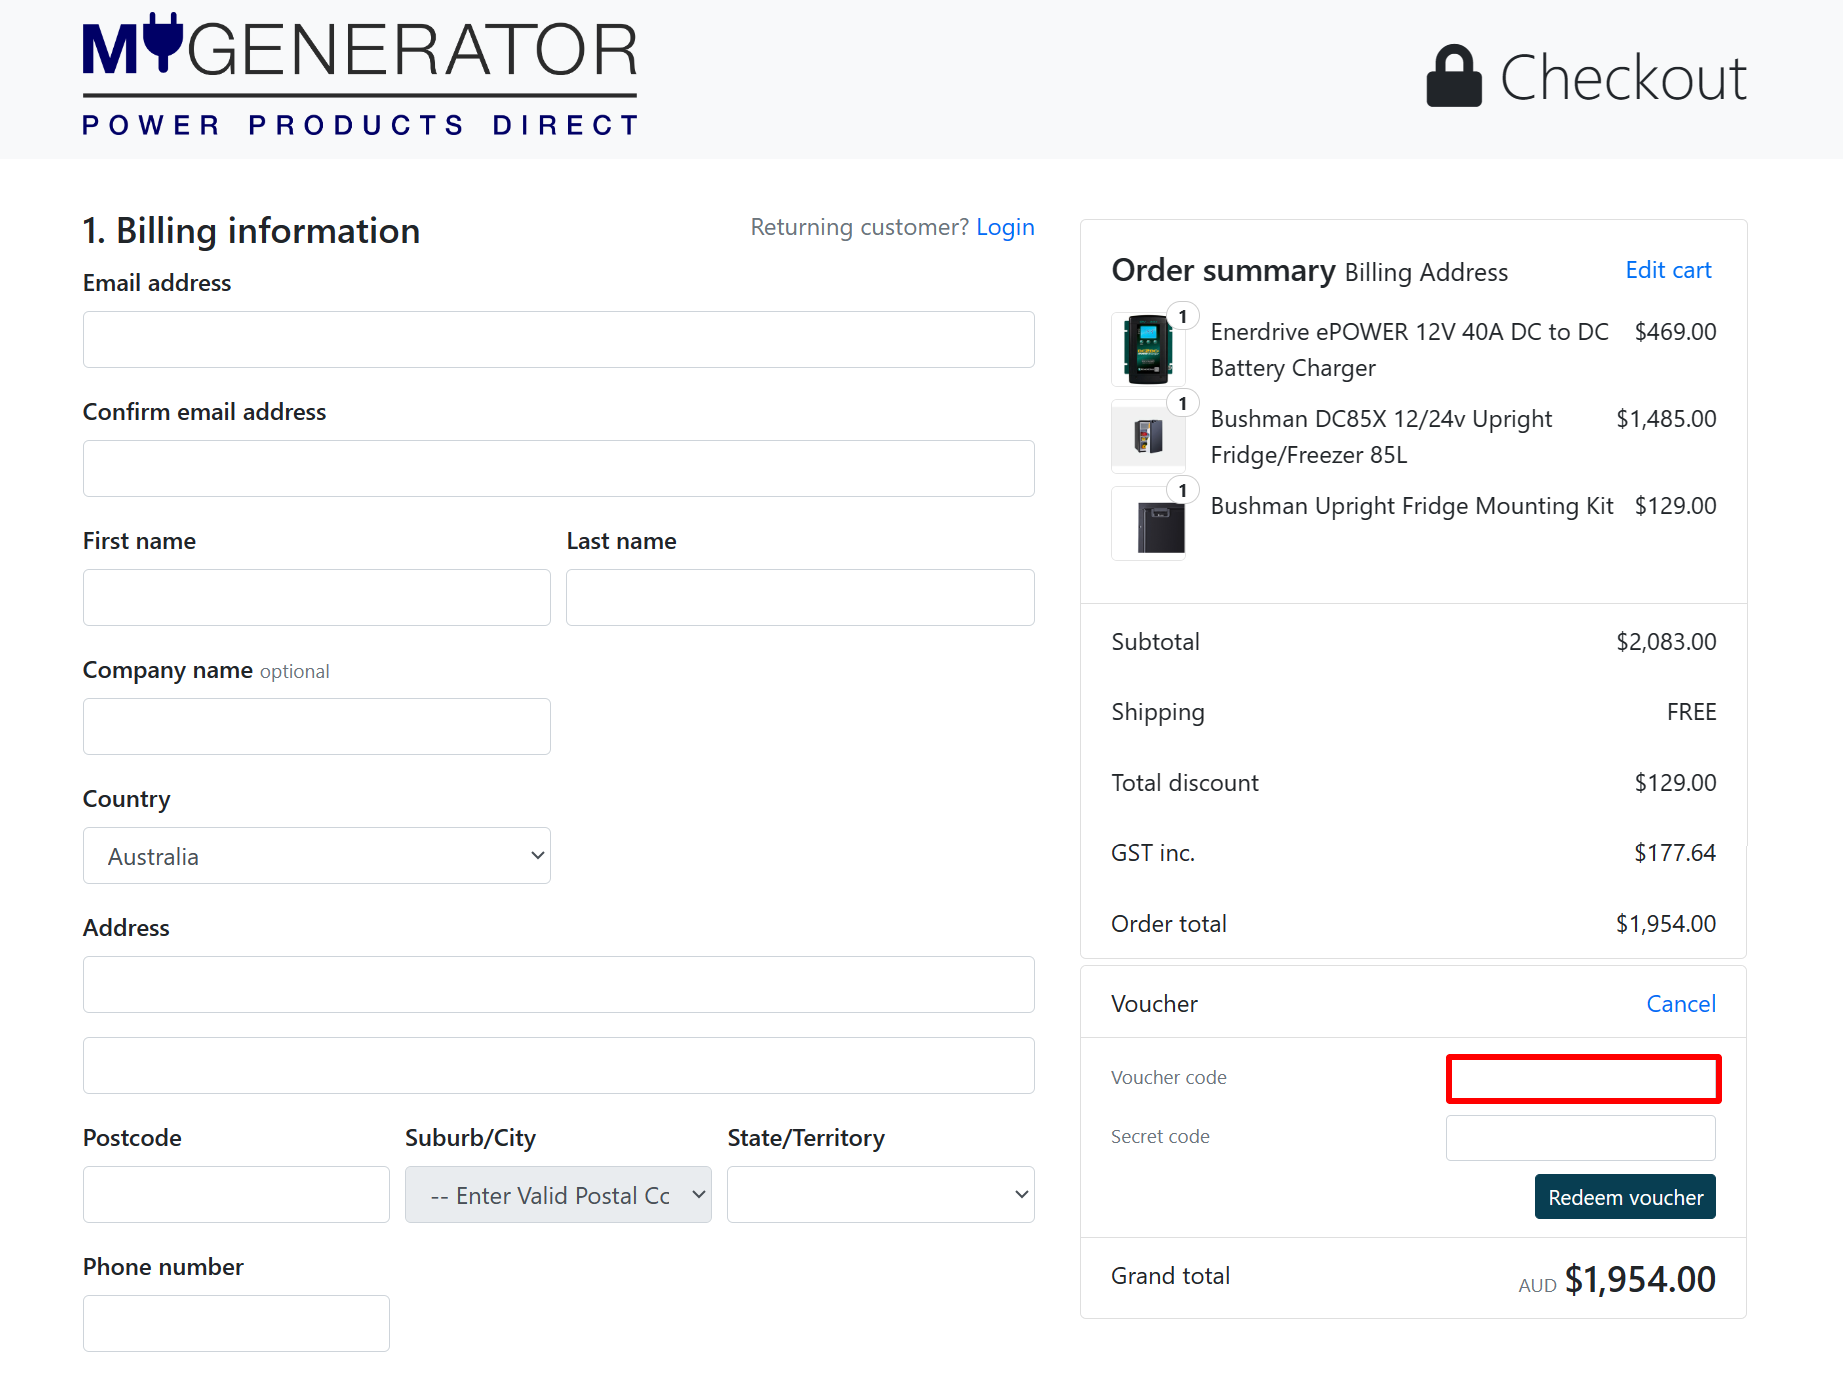
Task: Open Edit cart
Action: point(1667,270)
